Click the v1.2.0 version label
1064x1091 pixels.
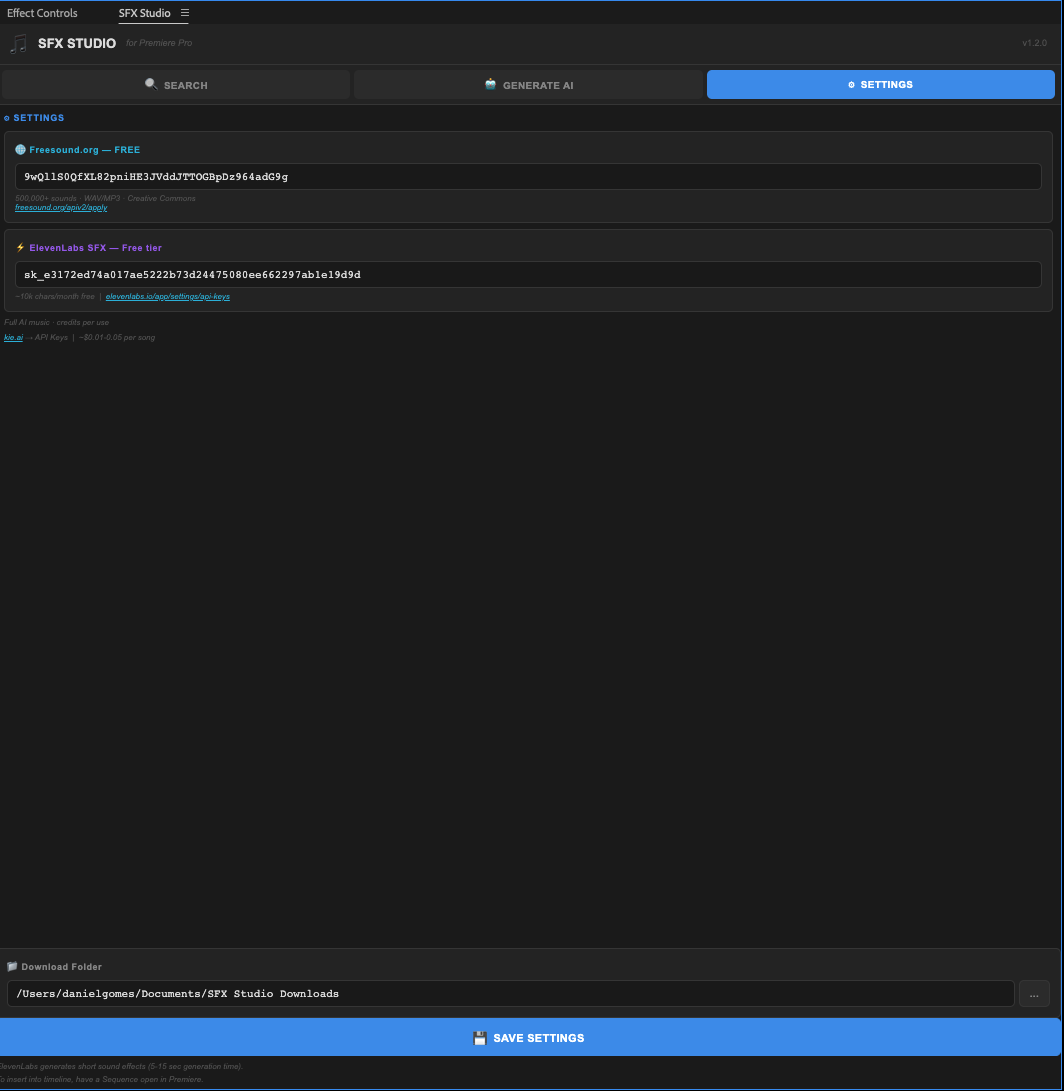[x=1034, y=43]
